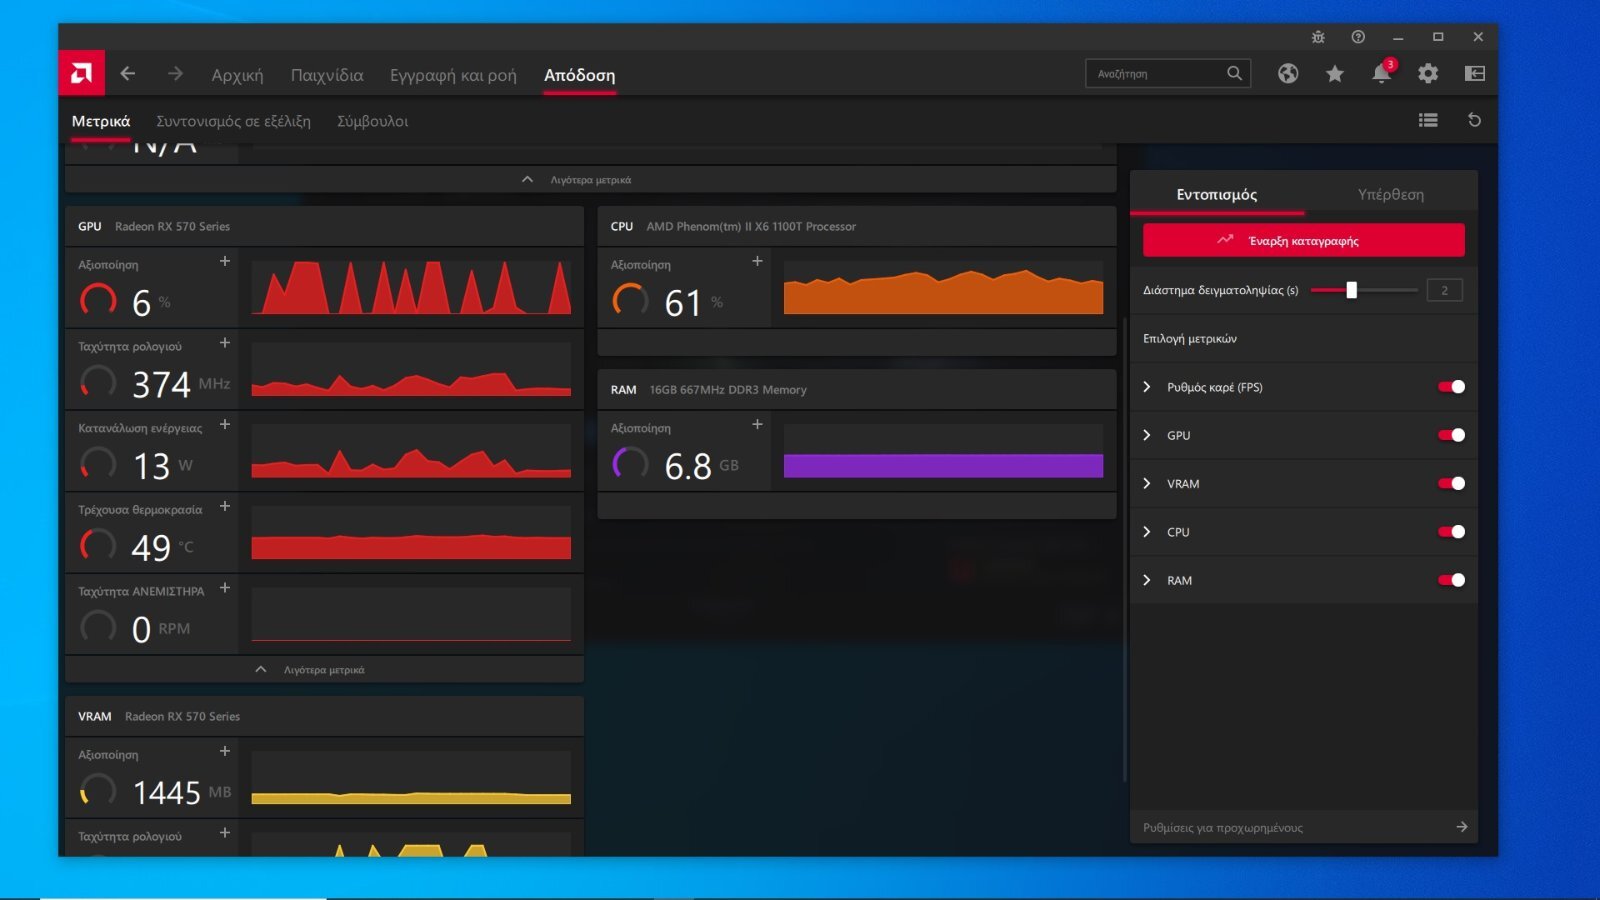Switch to the list view icon
The width and height of the screenshot is (1600, 900).
coord(1428,120)
